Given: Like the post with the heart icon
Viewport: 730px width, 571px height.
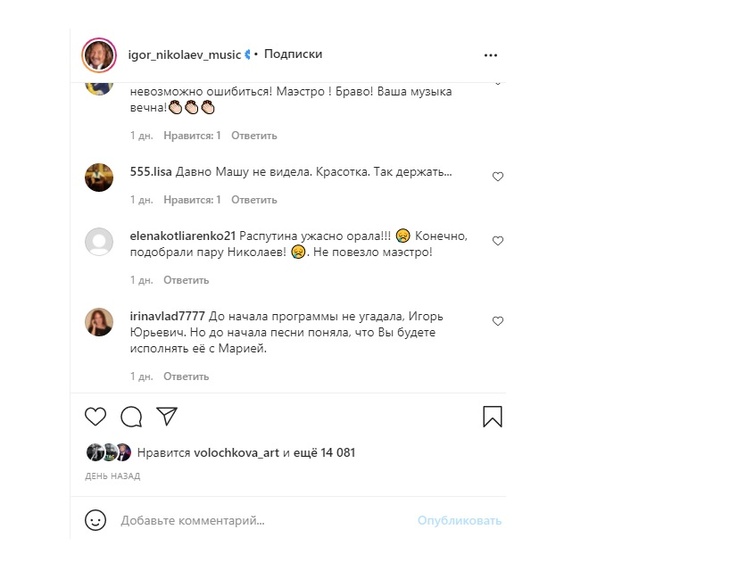Looking at the screenshot, I should tap(95, 416).
